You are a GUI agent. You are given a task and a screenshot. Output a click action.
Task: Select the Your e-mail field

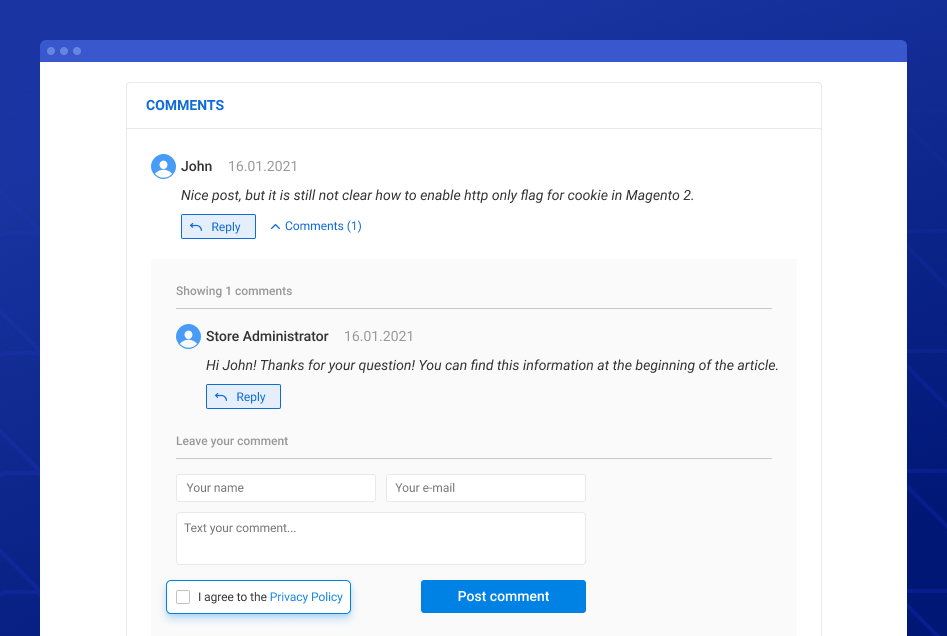(x=485, y=487)
